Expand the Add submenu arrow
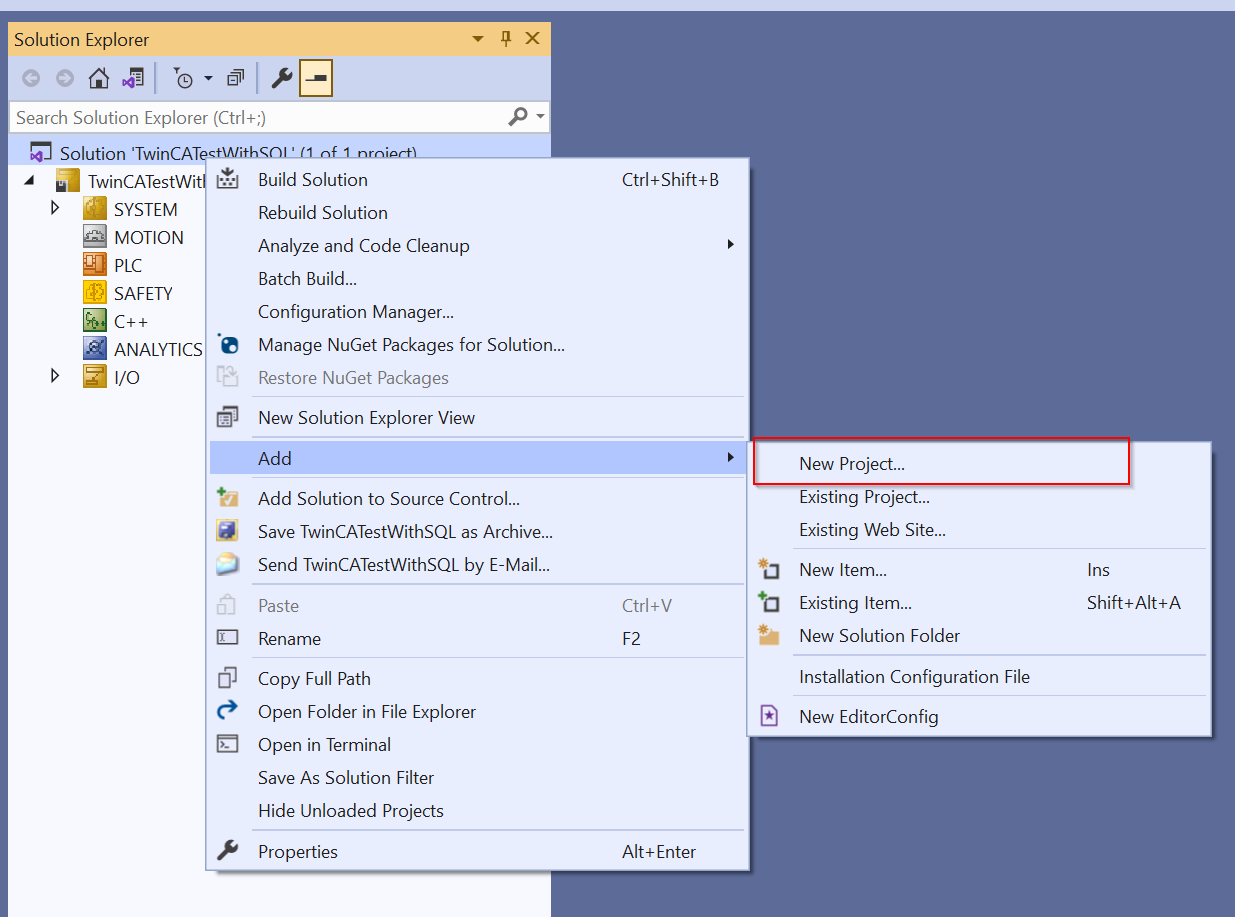Image resolution: width=1235 pixels, height=917 pixels. coord(731,458)
